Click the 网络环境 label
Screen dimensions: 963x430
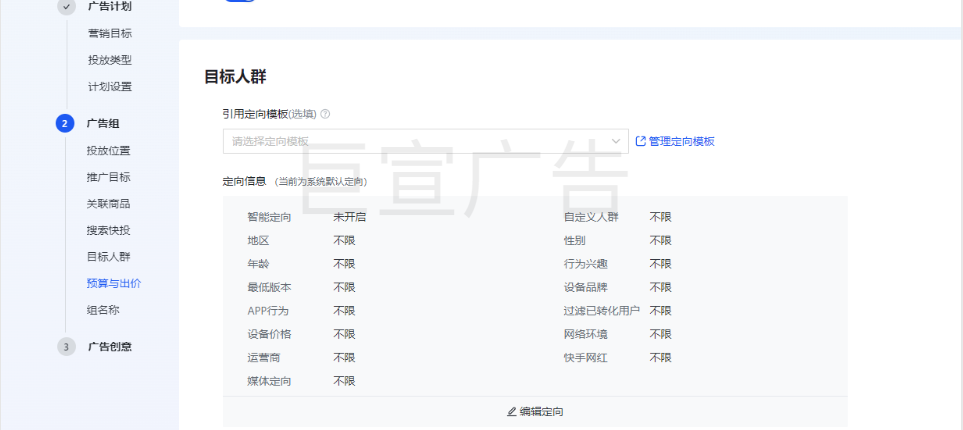tap(586, 334)
